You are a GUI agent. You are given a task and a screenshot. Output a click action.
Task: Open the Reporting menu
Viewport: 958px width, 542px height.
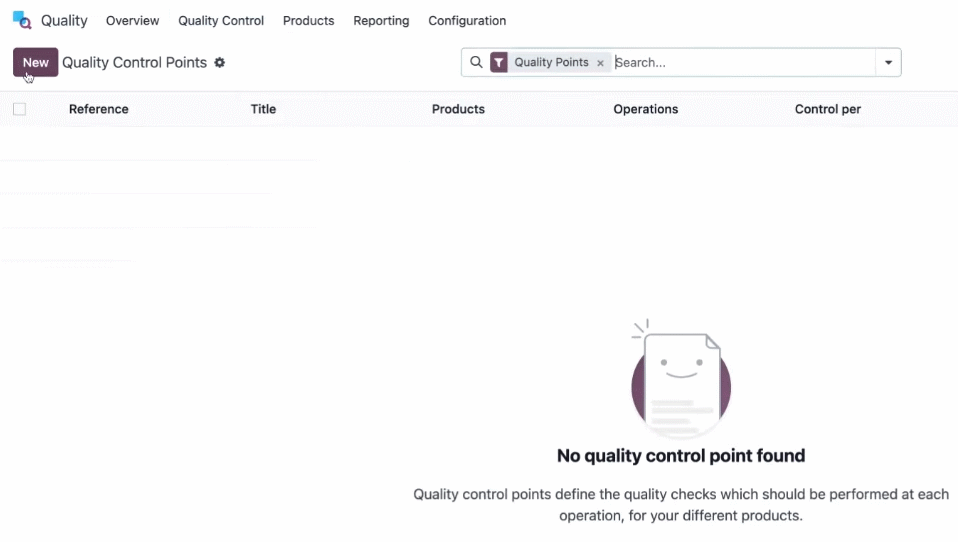pyautogui.click(x=381, y=21)
